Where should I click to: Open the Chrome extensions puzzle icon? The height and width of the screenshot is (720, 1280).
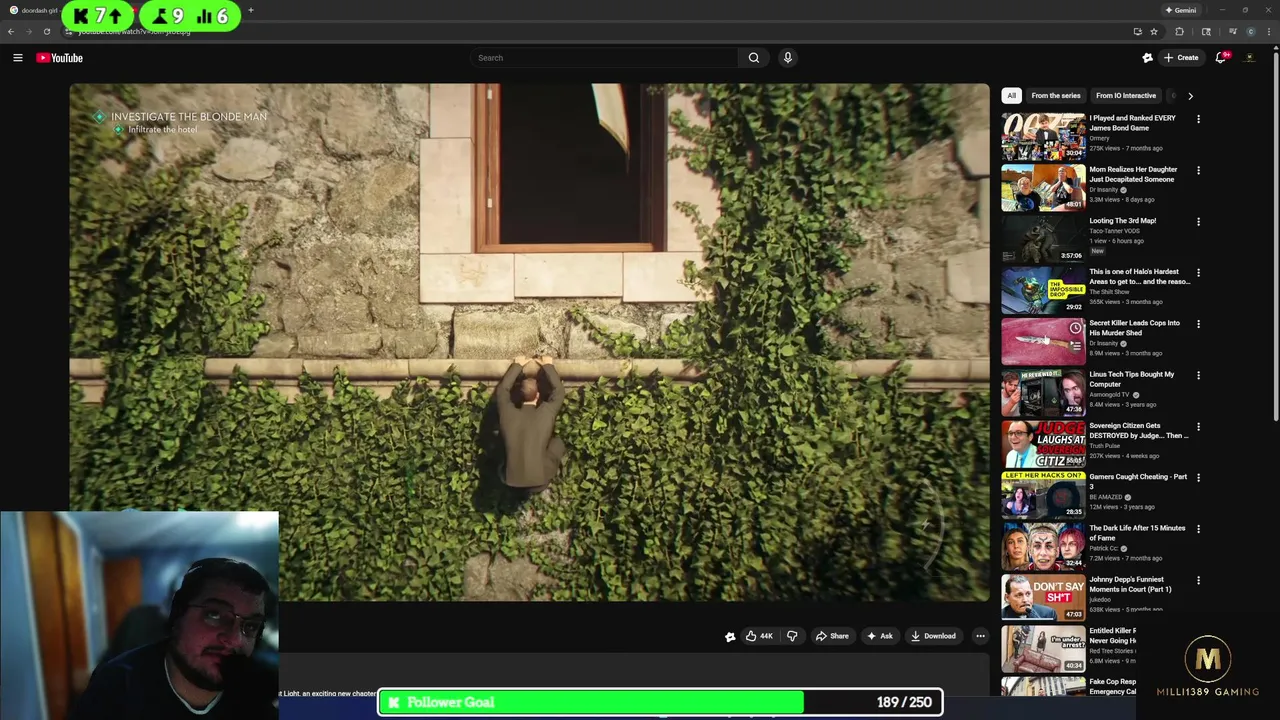pos(1179,32)
